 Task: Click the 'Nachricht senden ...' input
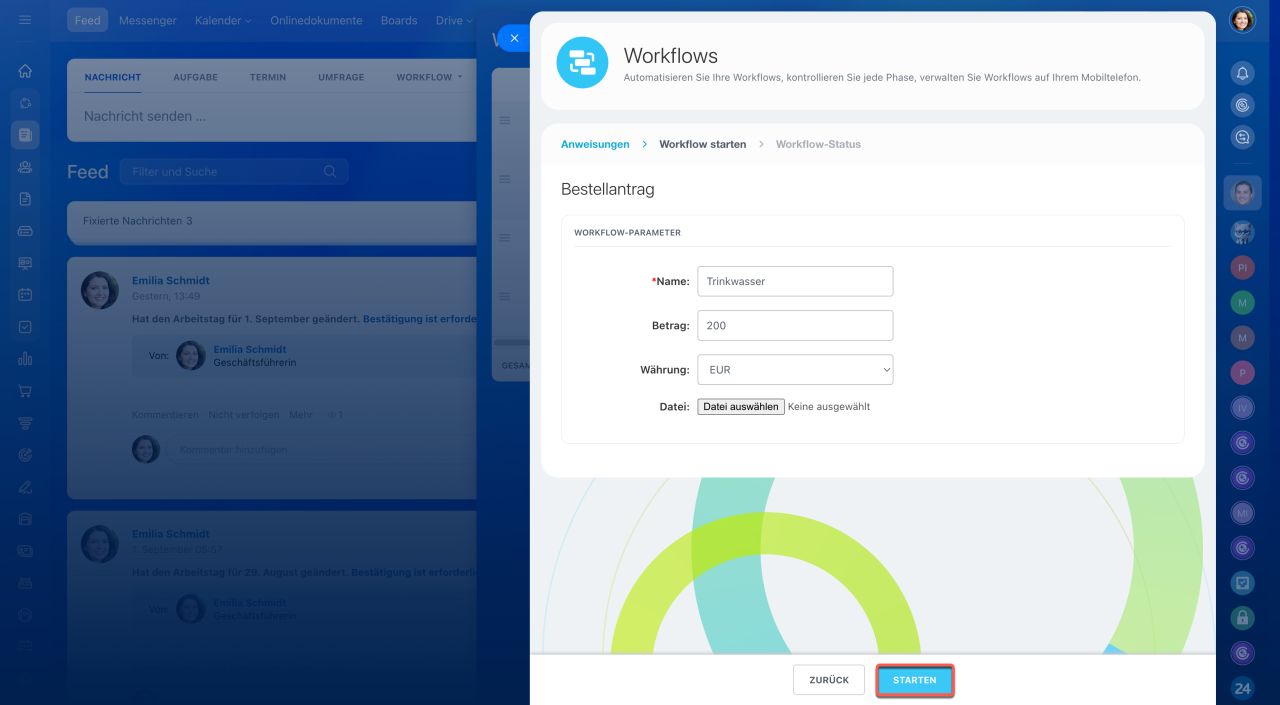pyautogui.click(x=272, y=116)
